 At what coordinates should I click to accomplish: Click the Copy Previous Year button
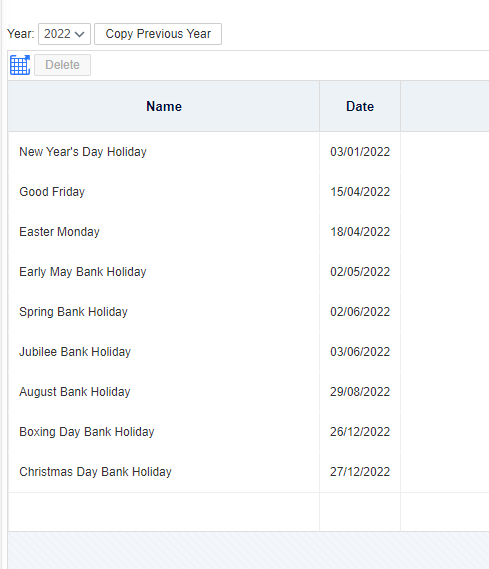pos(158,34)
